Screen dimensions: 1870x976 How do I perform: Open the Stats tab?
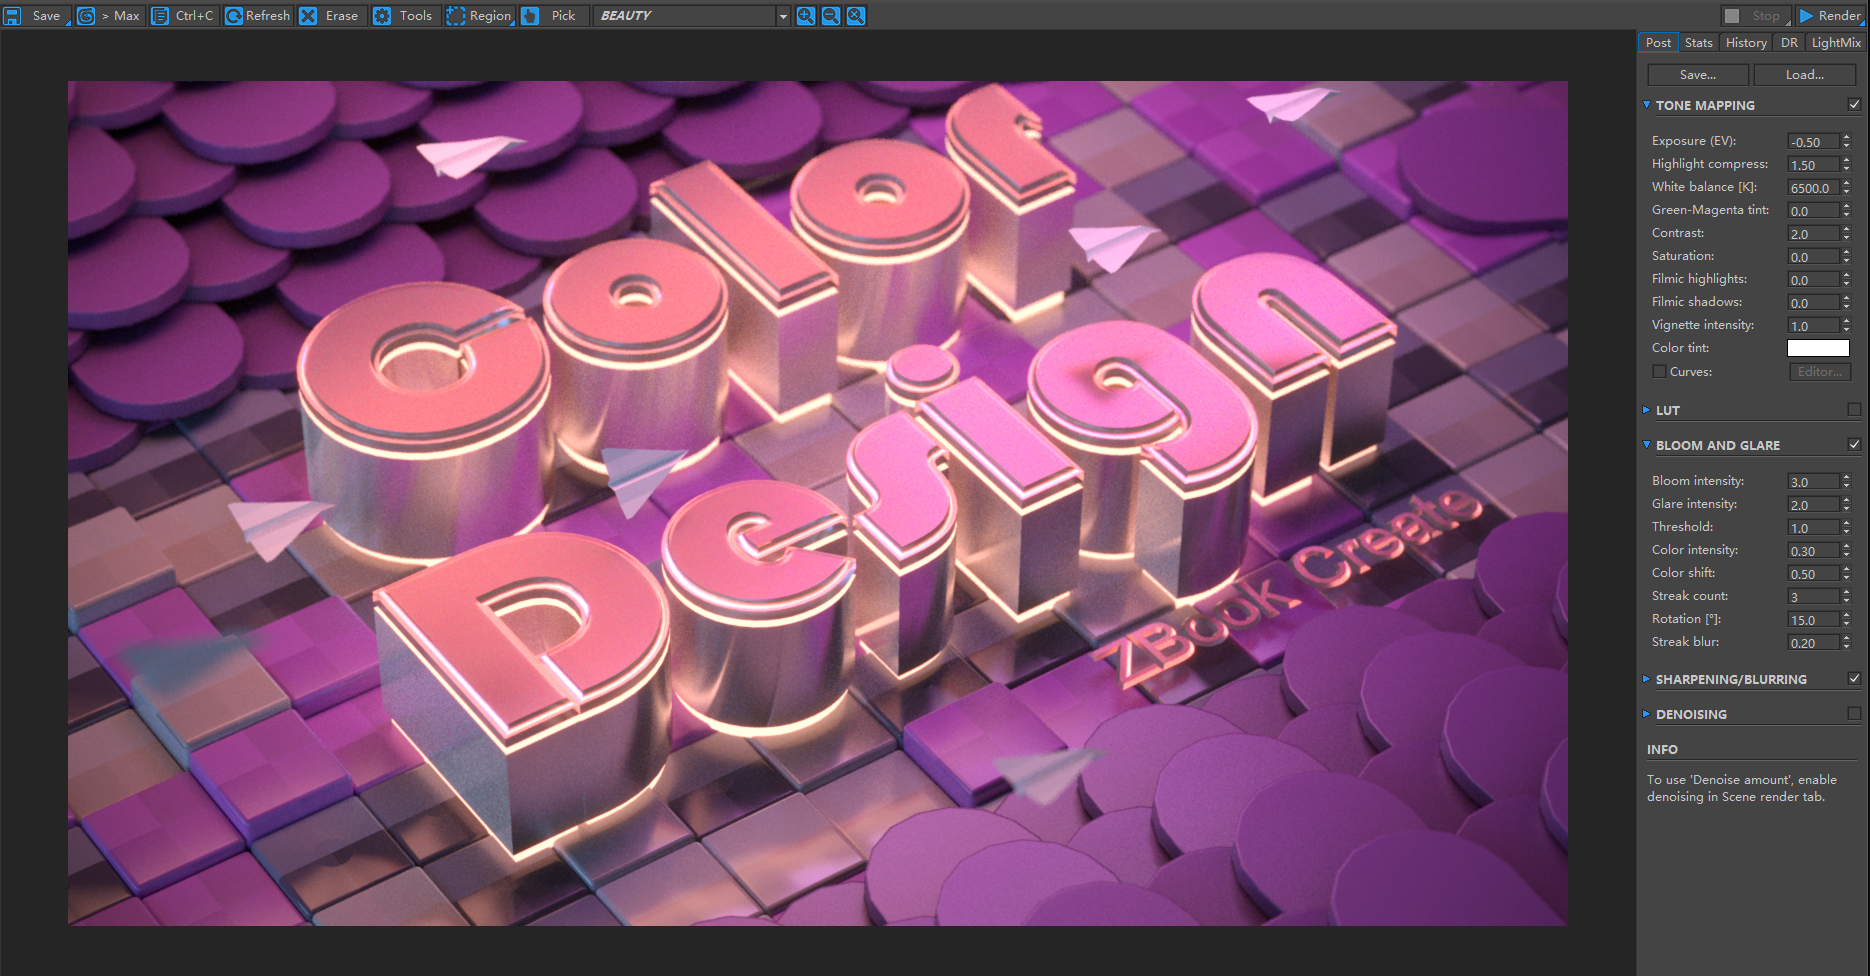(x=1698, y=43)
